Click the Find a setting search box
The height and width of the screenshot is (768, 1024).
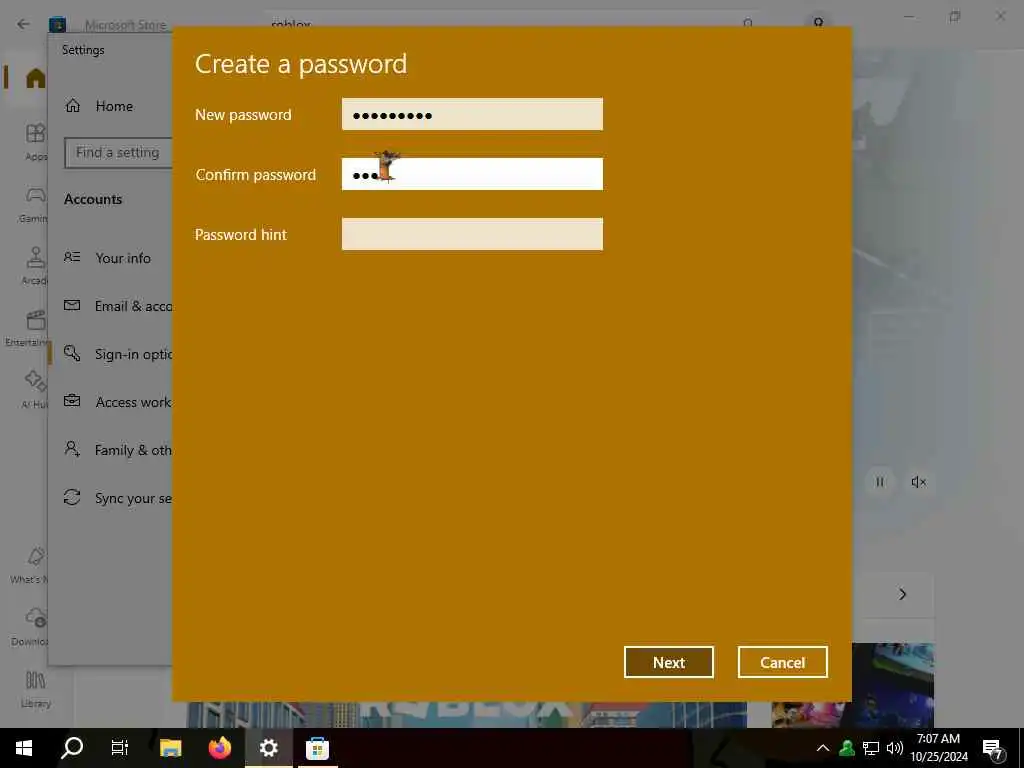tap(118, 153)
